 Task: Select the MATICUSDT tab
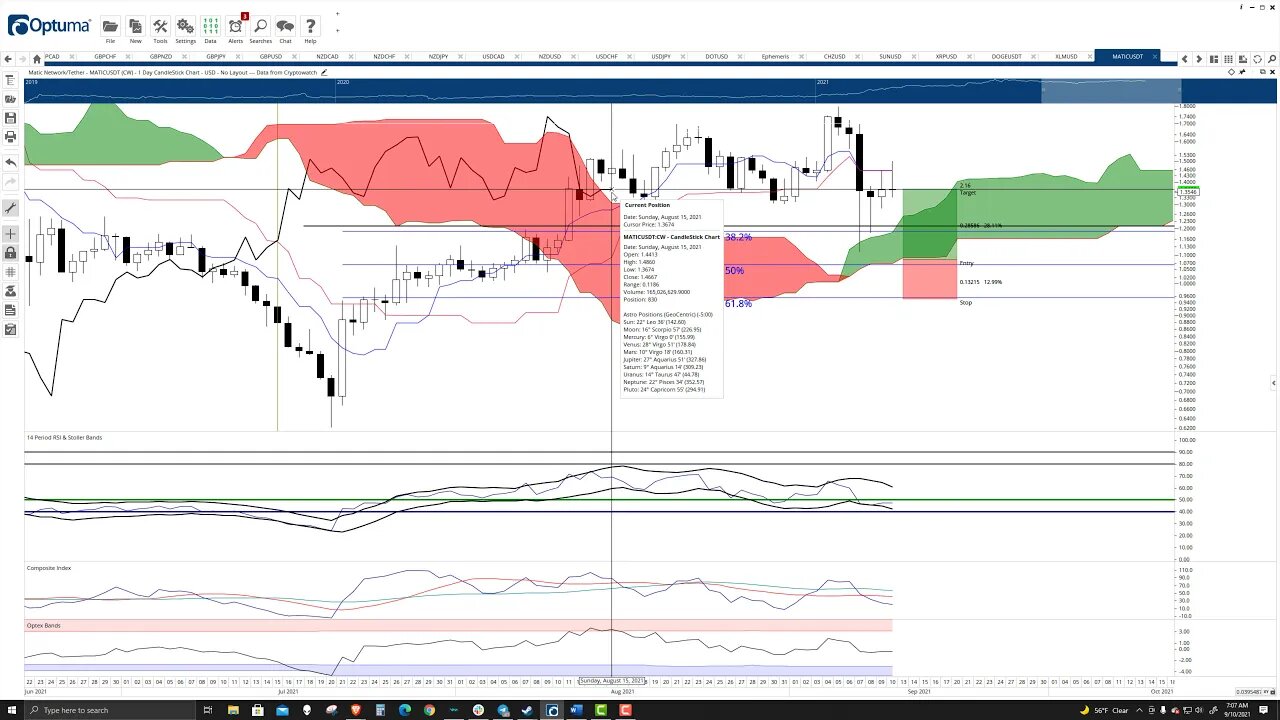coord(1128,57)
